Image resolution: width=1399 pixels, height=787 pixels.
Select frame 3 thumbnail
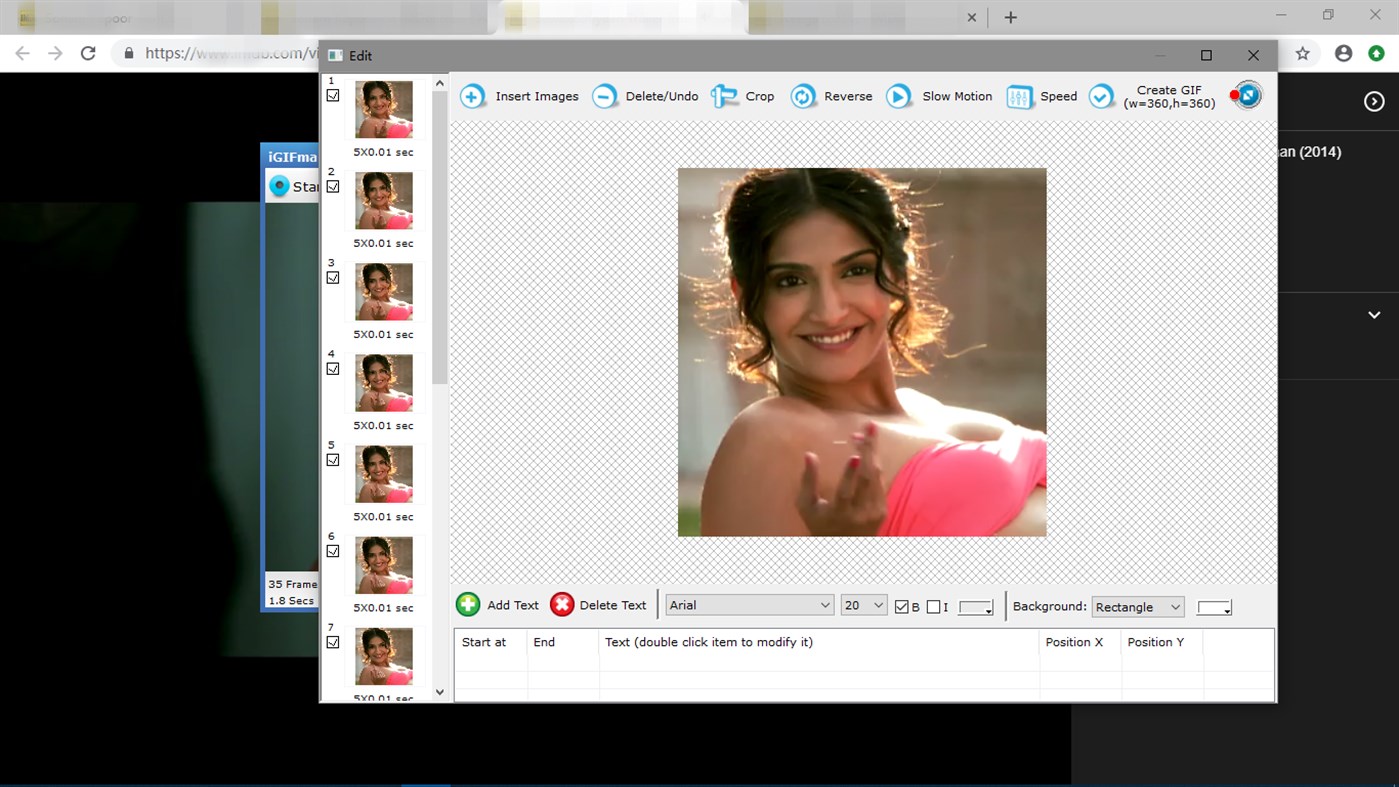pyautogui.click(x=383, y=291)
